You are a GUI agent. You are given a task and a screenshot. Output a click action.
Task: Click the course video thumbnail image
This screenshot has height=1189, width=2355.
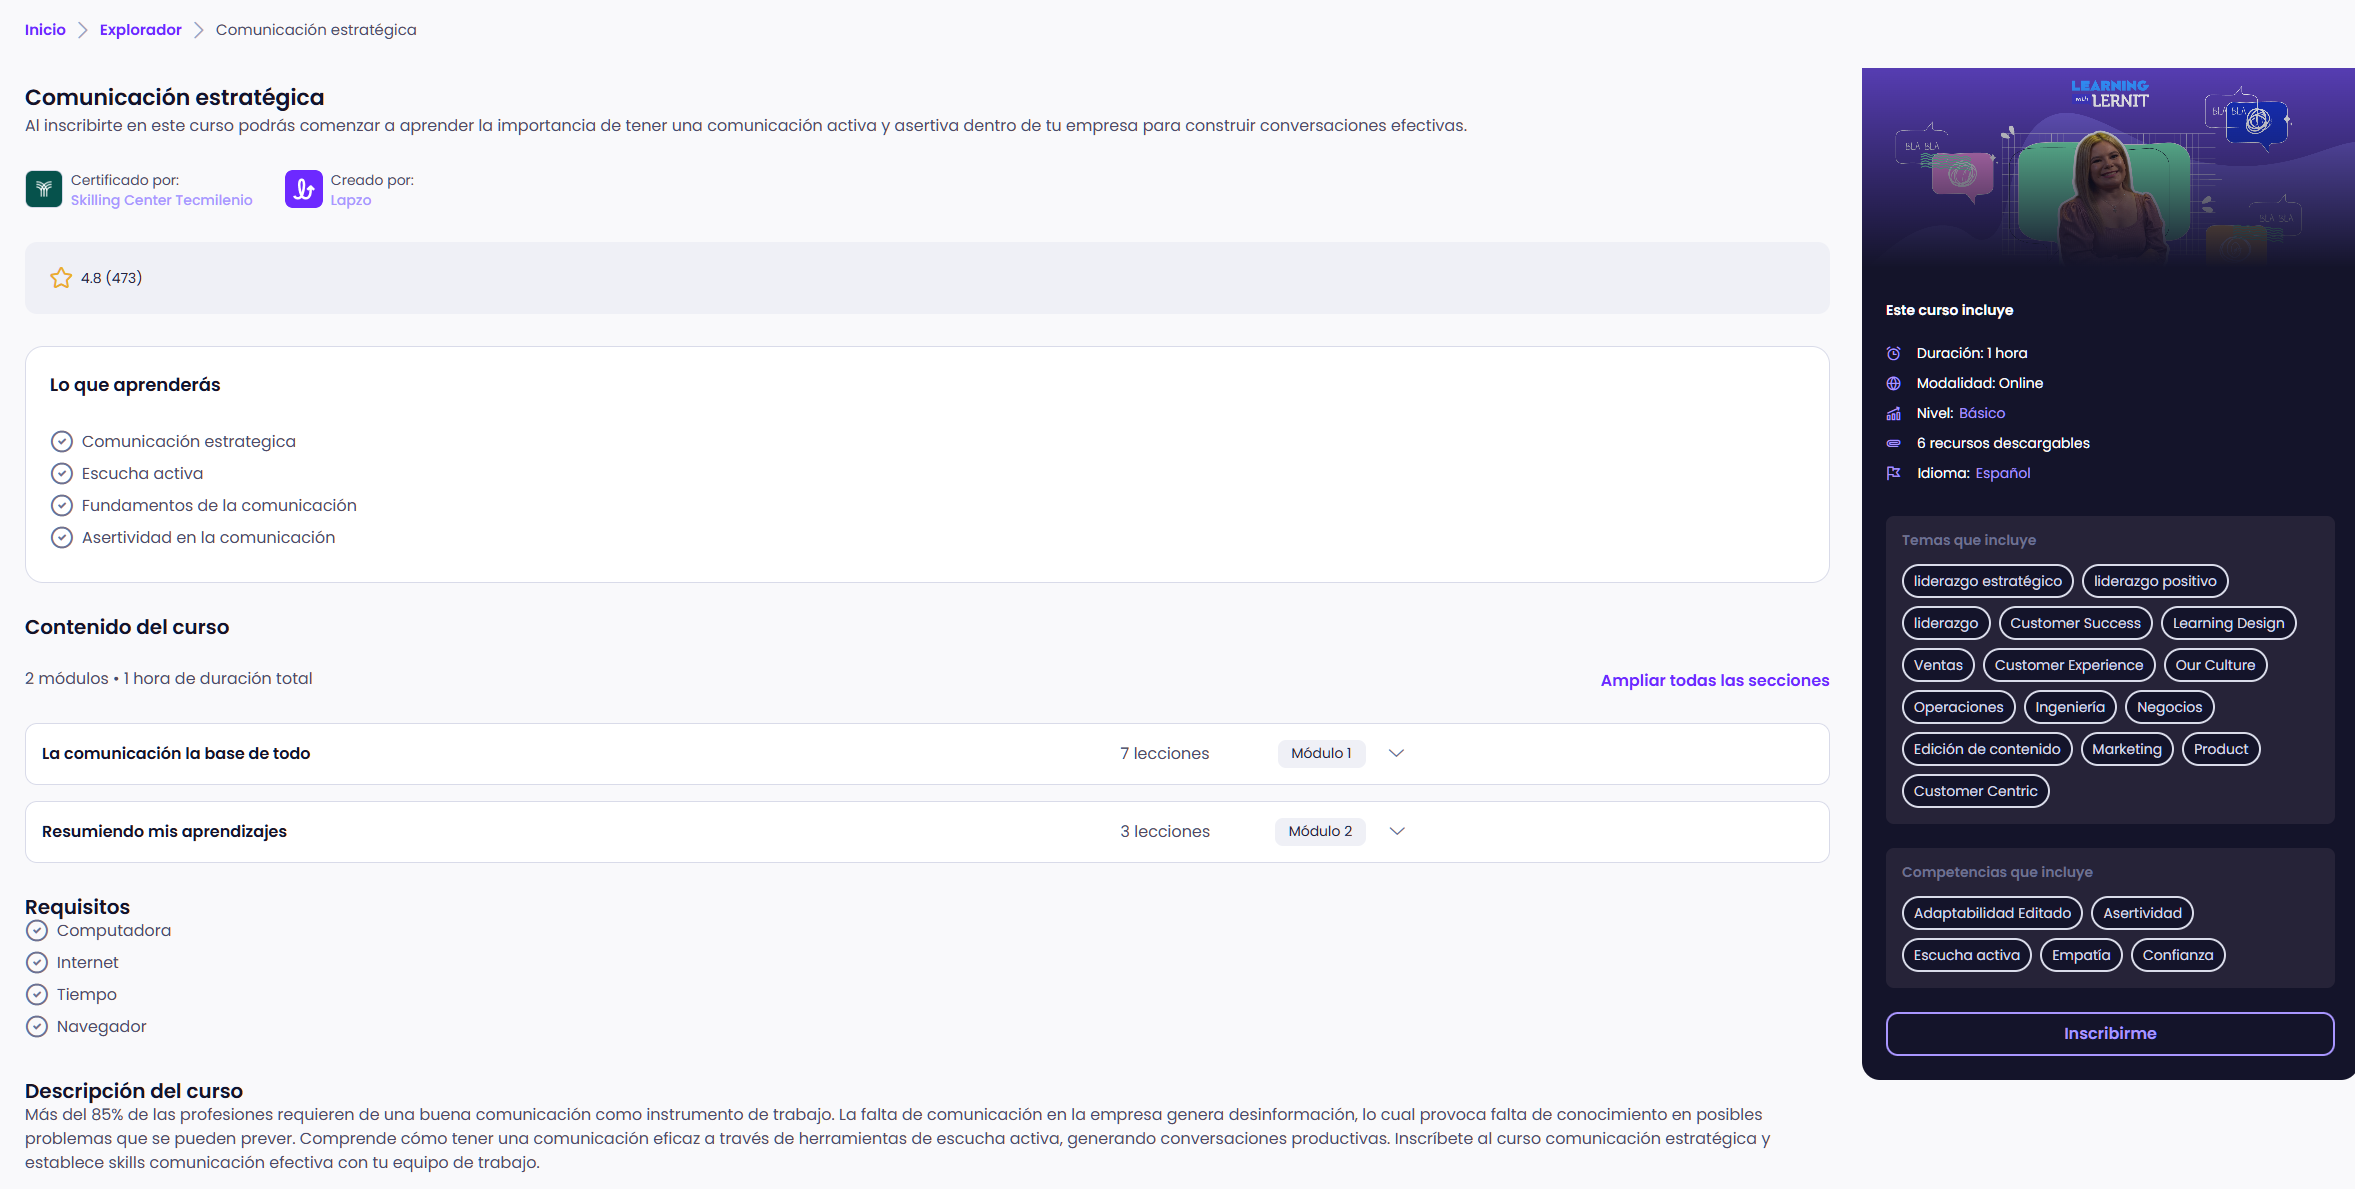click(2108, 167)
